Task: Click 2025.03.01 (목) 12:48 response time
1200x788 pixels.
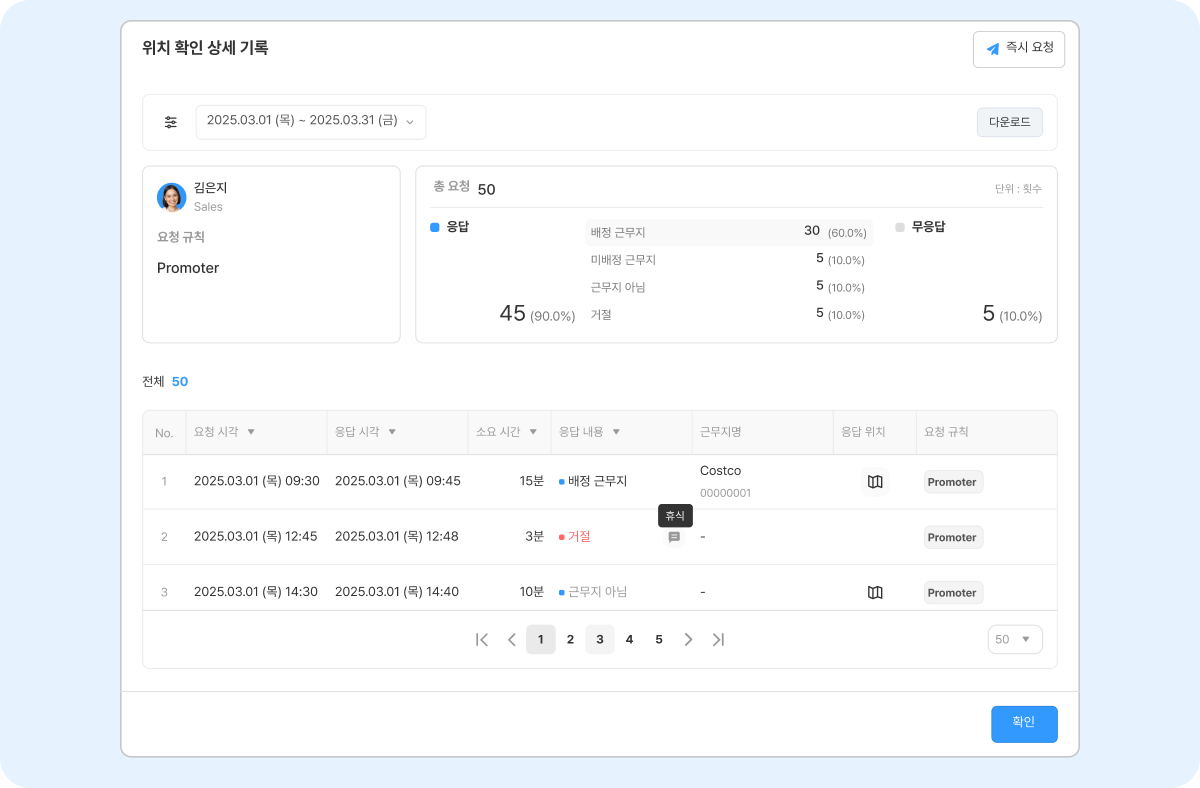Action: [x=397, y=536]
